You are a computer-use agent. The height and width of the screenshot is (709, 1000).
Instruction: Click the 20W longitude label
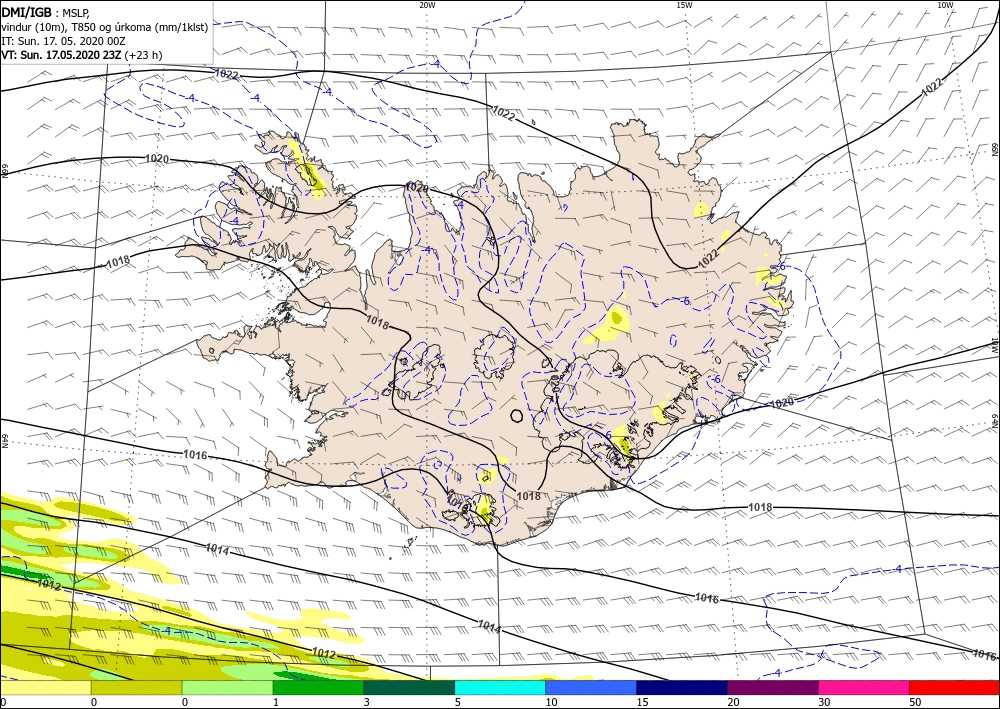pos(427,5)
